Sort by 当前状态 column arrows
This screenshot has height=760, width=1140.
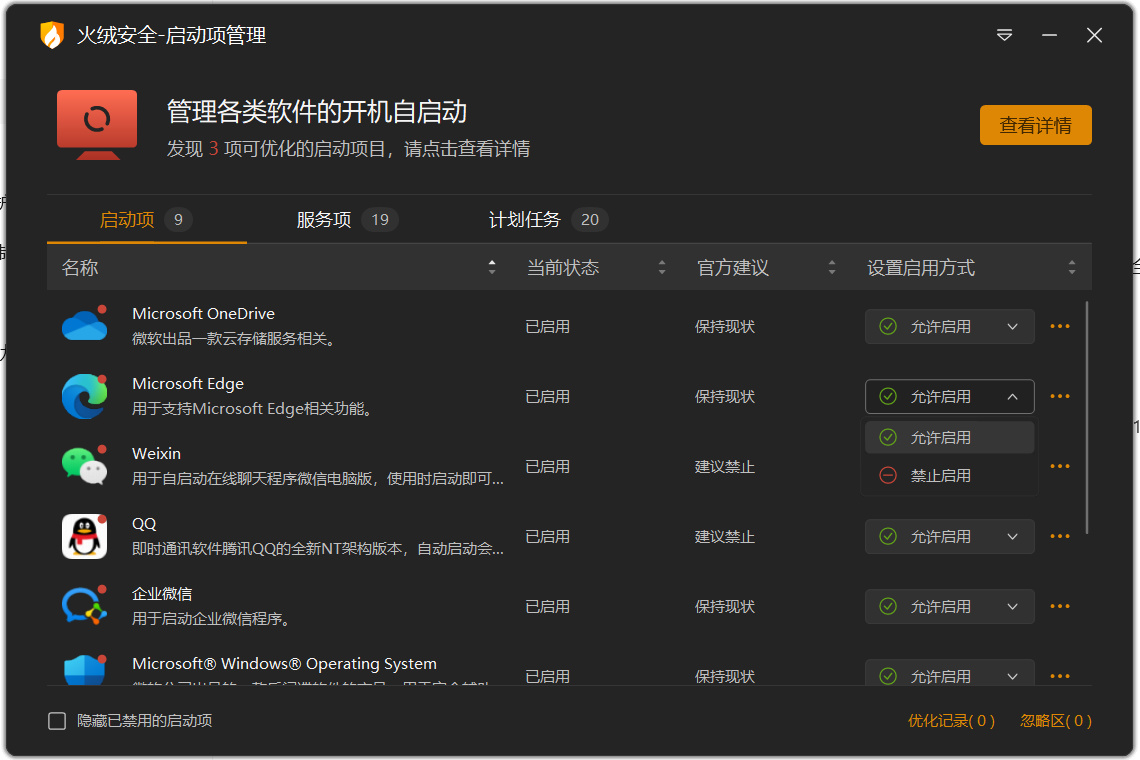(662, 268)
